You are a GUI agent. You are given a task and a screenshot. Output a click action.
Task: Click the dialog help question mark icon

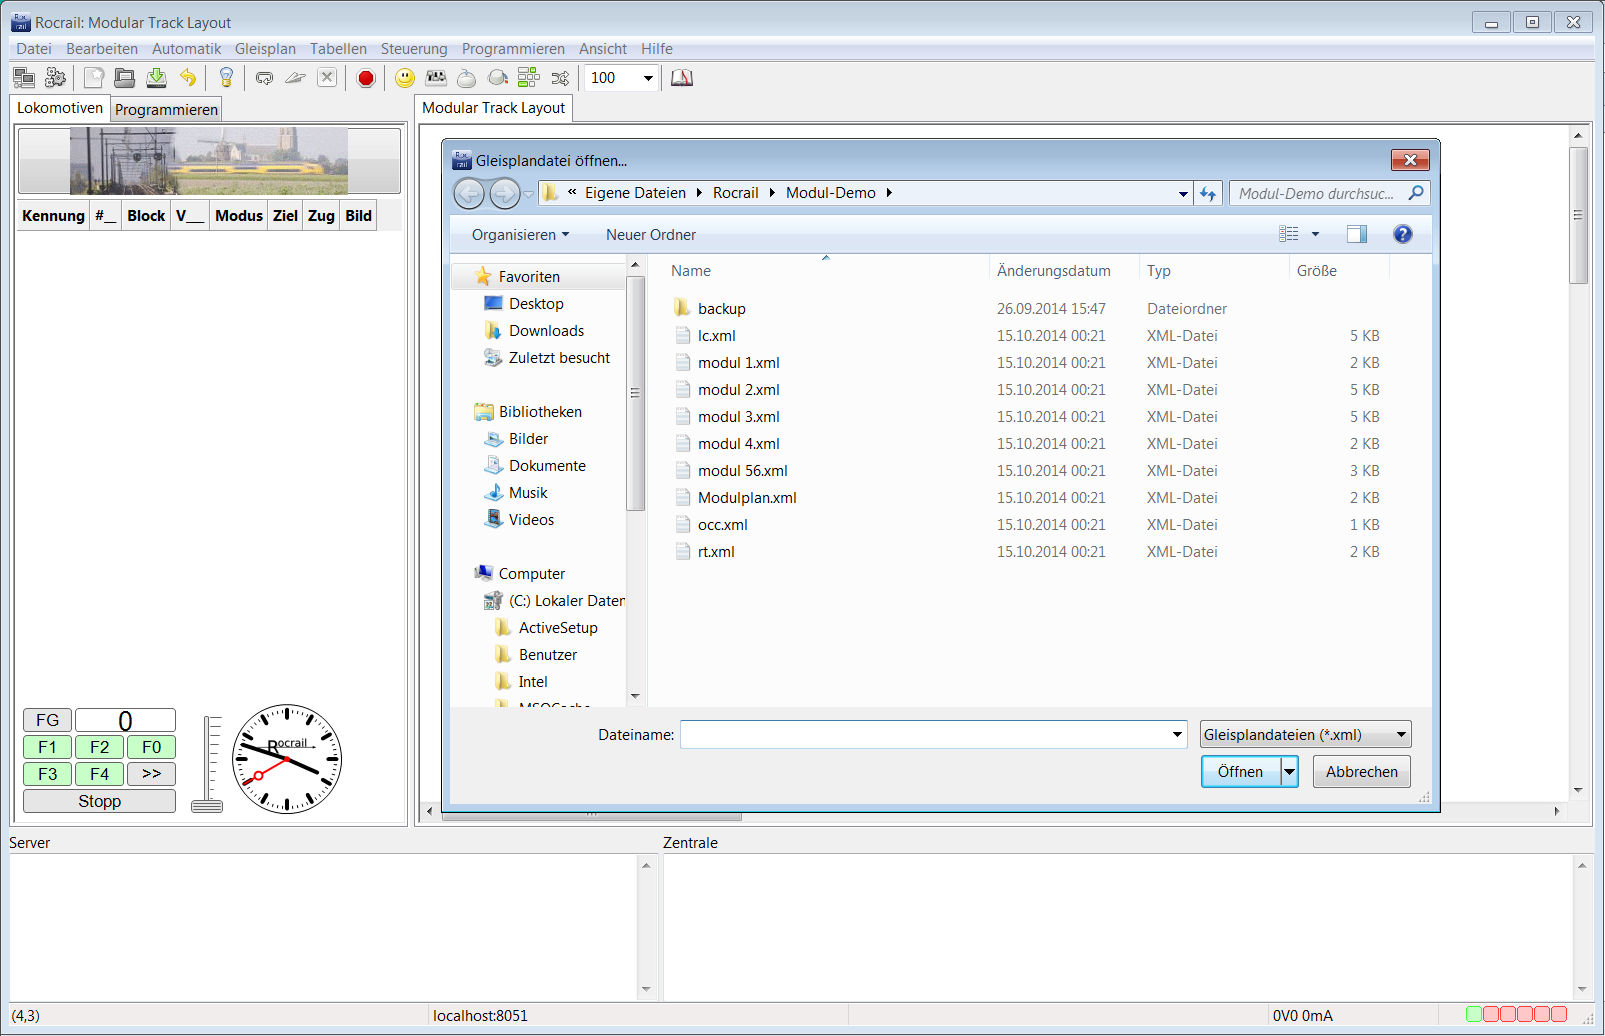[x=1402, y=234]
